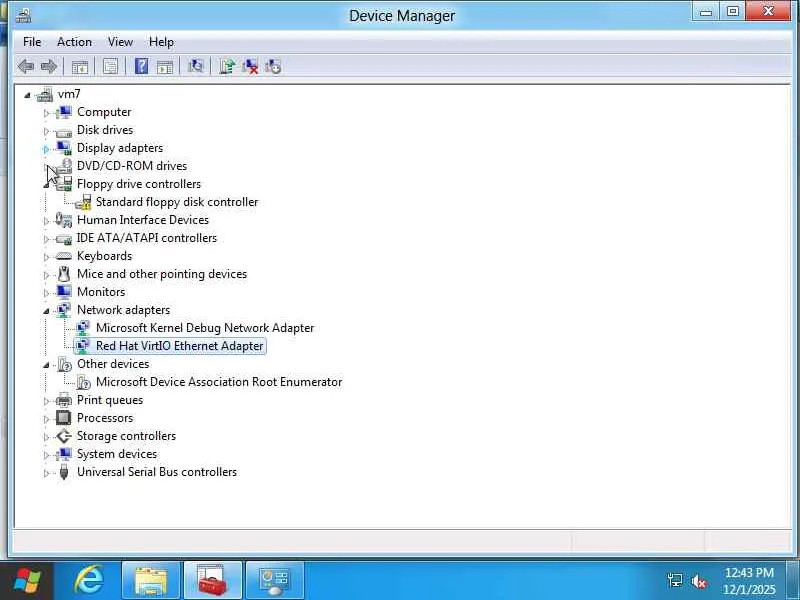Select Microsoft Kernel Debug Network Adapter
800x600 pixels.
pos(205,328)
